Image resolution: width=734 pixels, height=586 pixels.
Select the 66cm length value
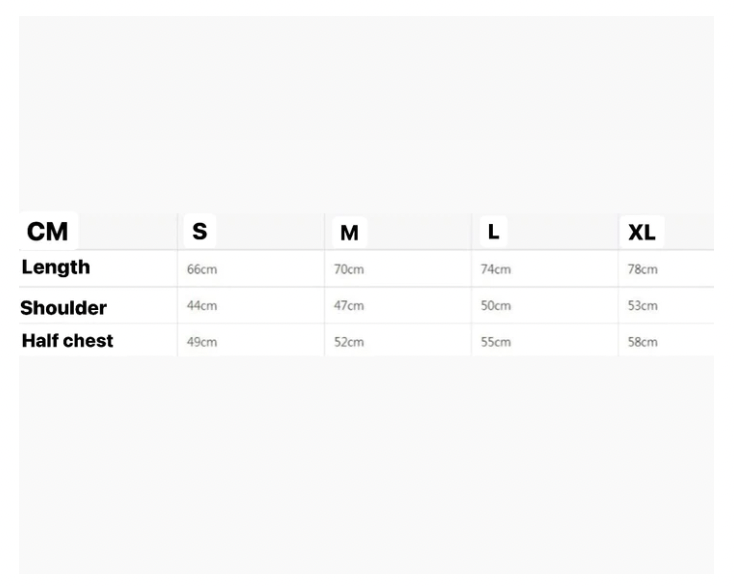[203, 270]
